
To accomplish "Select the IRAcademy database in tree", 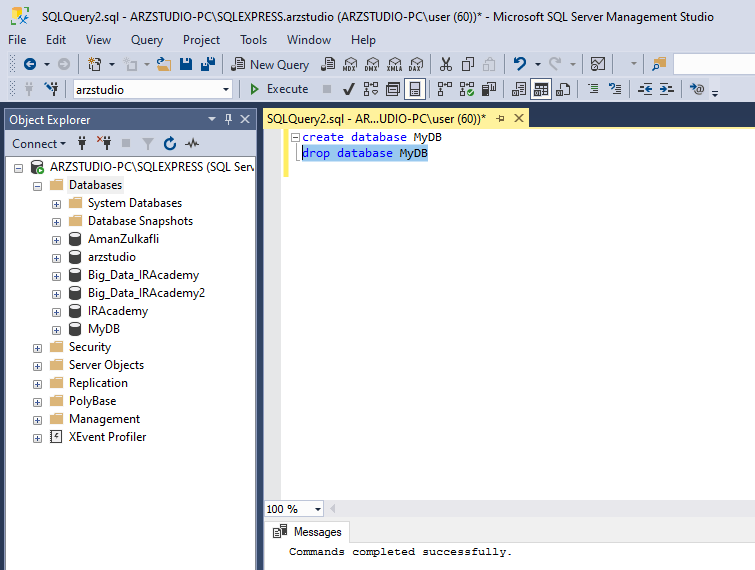I will 117,311.
